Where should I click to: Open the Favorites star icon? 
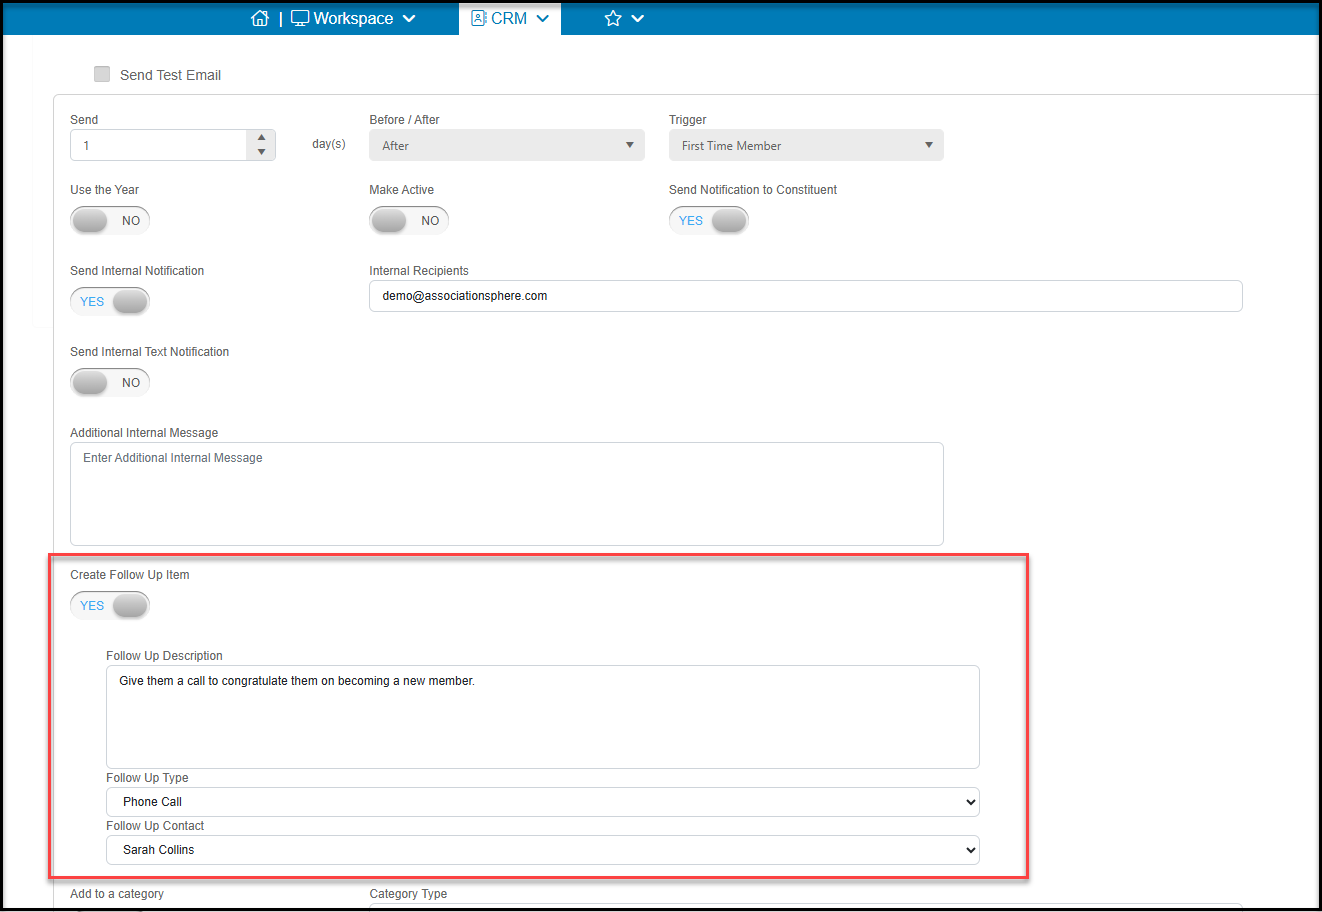coord(613,18)
